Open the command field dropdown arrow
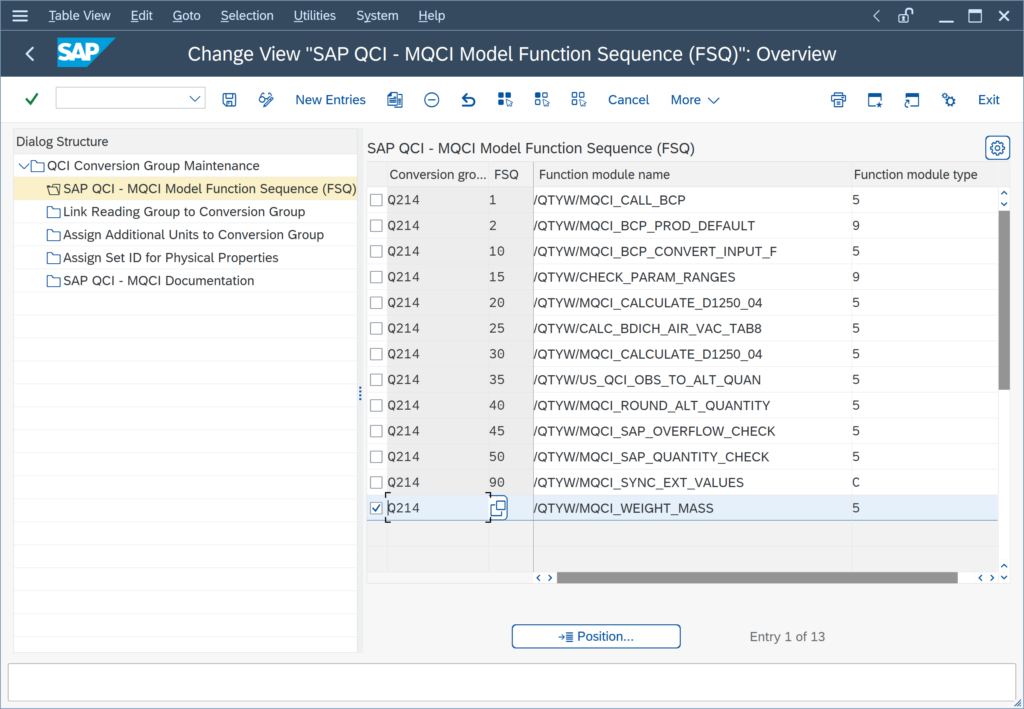1024x709 pixels. pos(195,99)
